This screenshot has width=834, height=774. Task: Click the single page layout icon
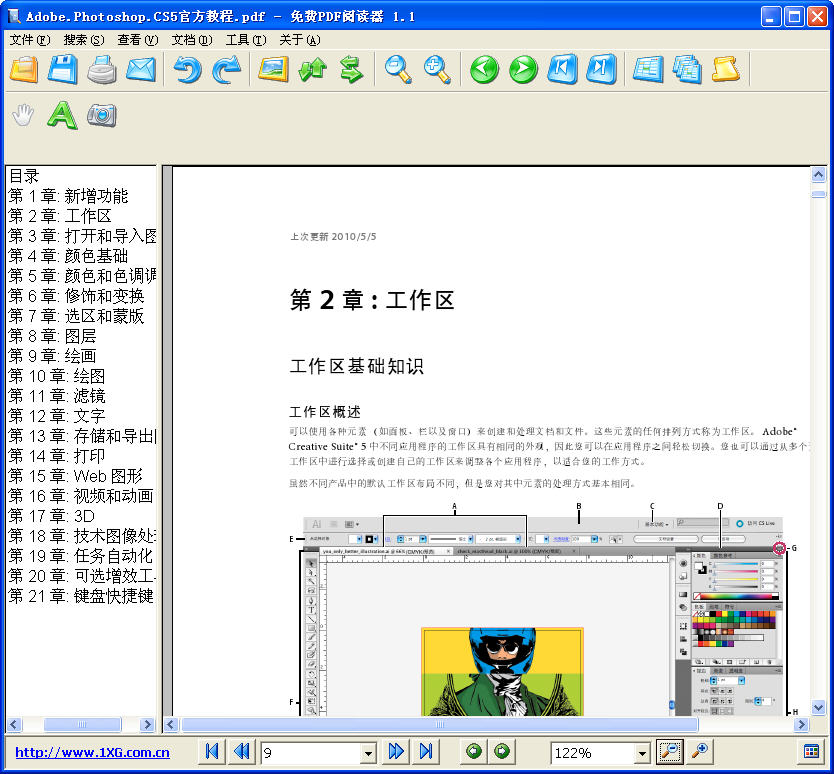pyautogui.click(x=648, y=69)
